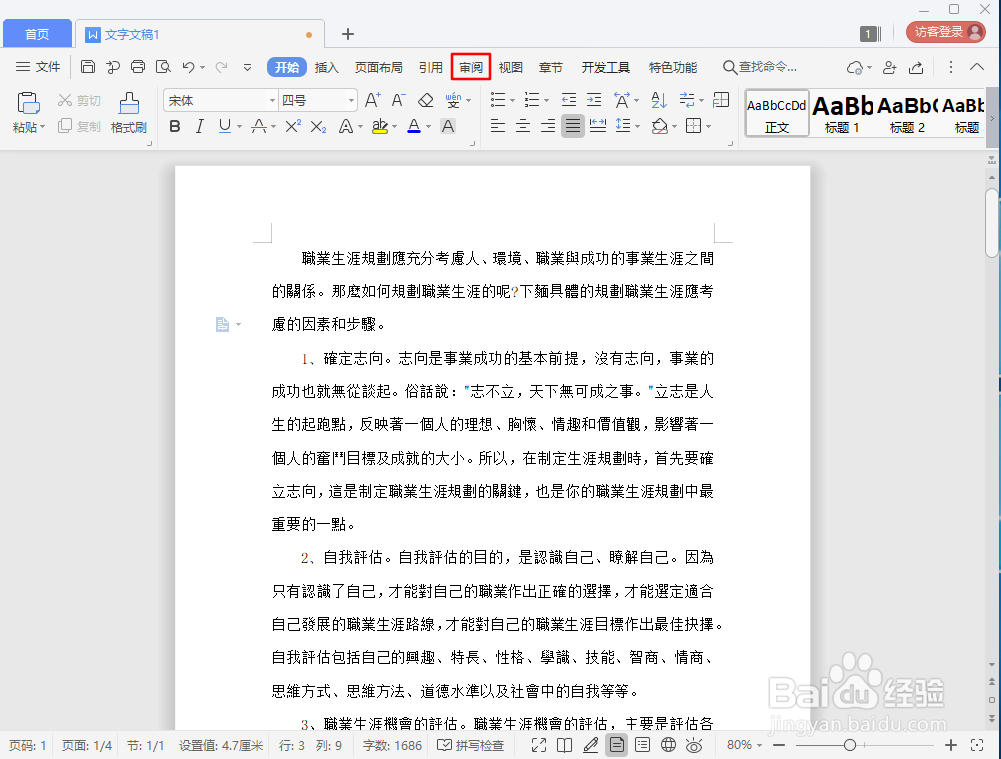The width and height of the screenshot is (1001, 759).
Task: Open full screen mode icon in status bar
Action: click(539, 745)
